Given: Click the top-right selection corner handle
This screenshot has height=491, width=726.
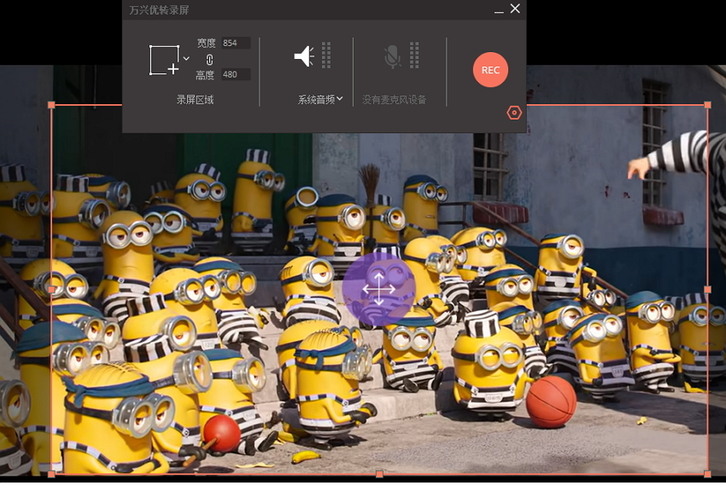Looking at the screenshot, I should point(707,105).
